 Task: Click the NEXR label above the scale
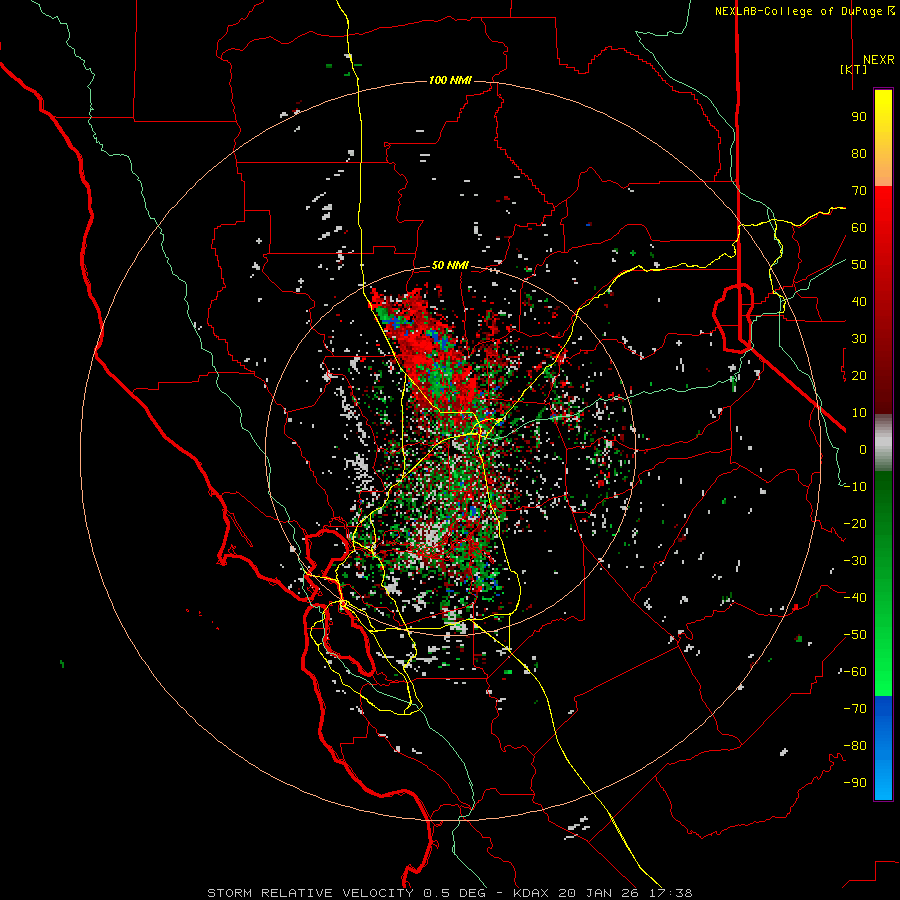pyautogui.click(x=878, y=60)
